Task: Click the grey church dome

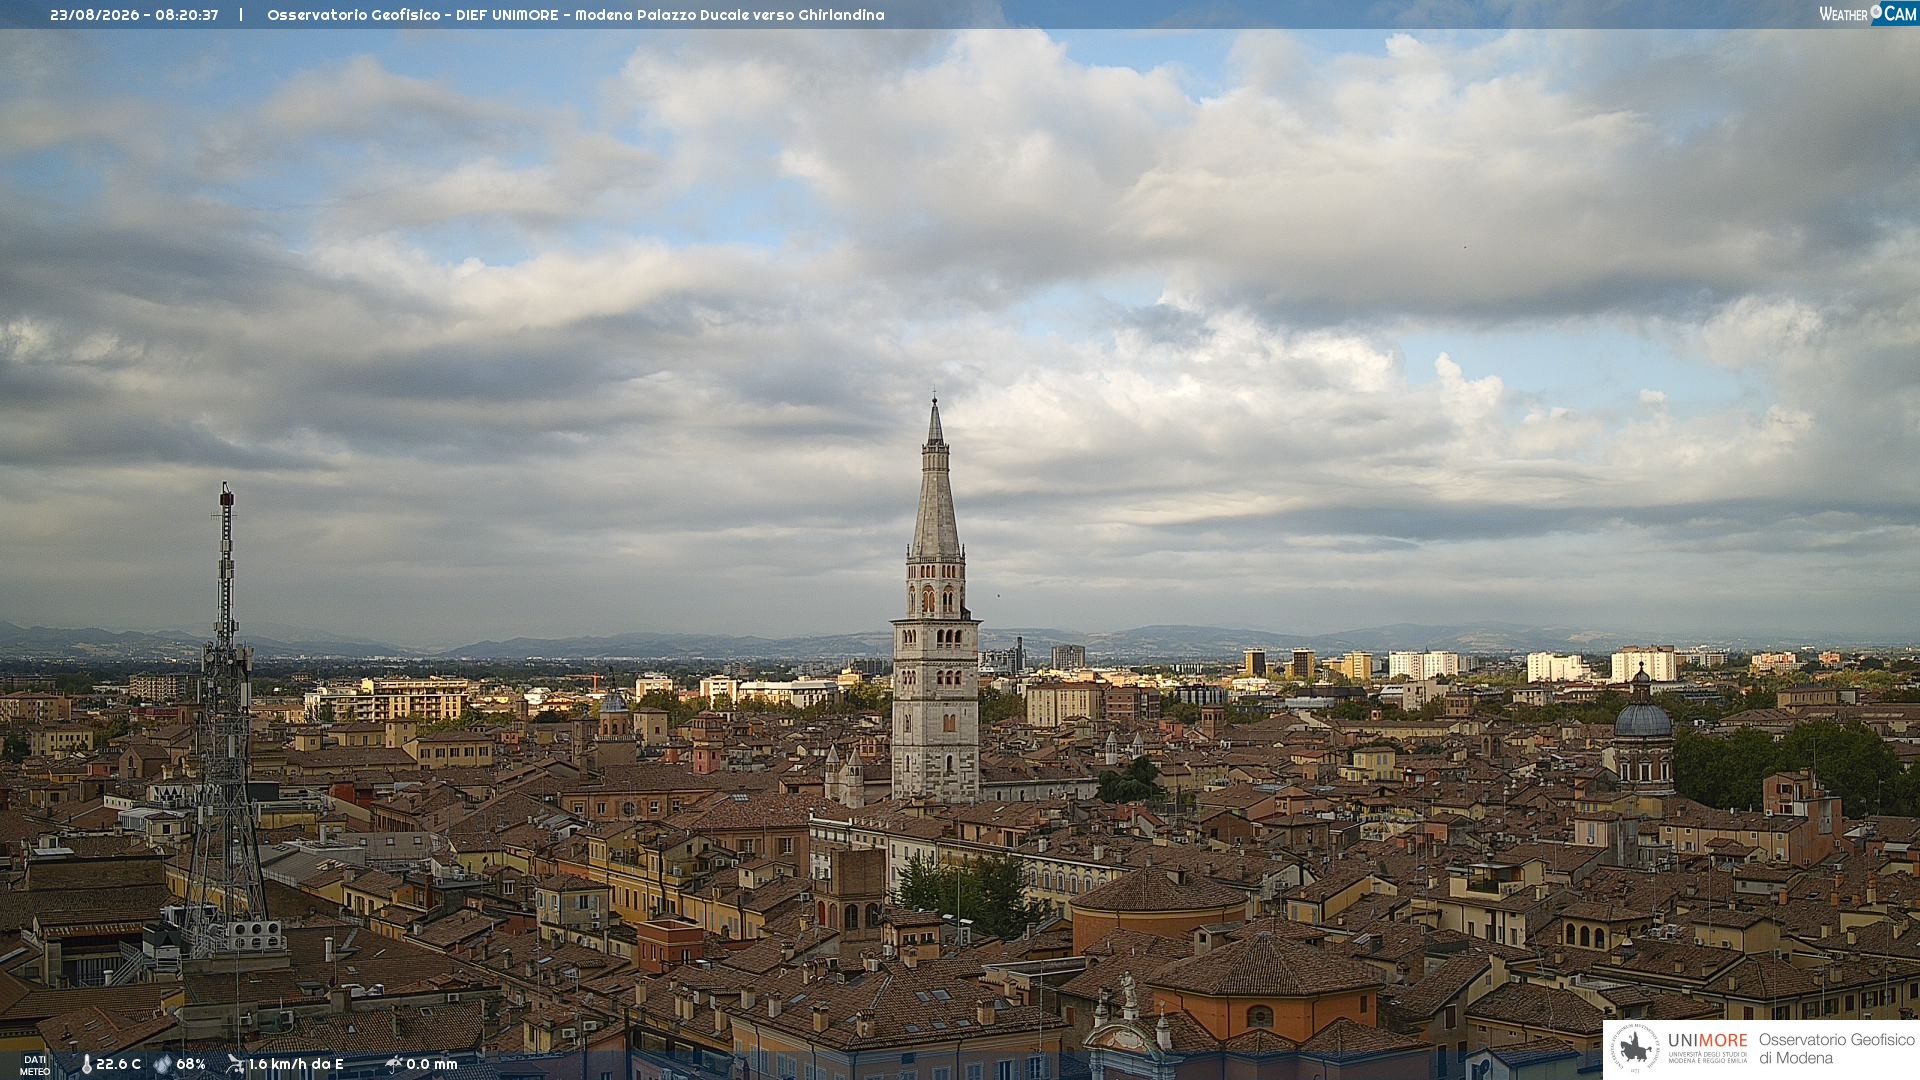Action: 1643,719
